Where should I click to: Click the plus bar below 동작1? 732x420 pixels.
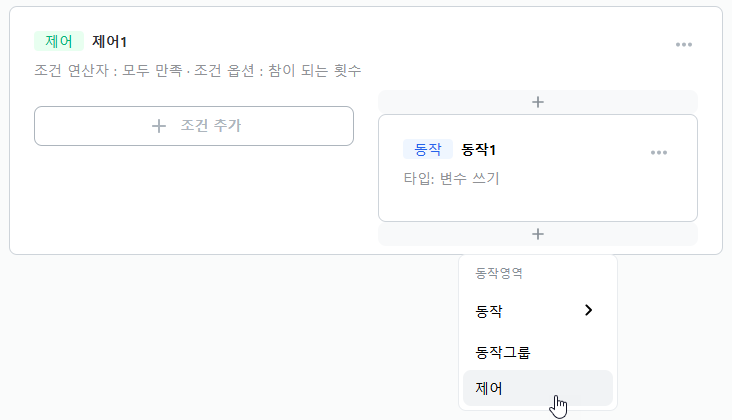pos(538,234)
